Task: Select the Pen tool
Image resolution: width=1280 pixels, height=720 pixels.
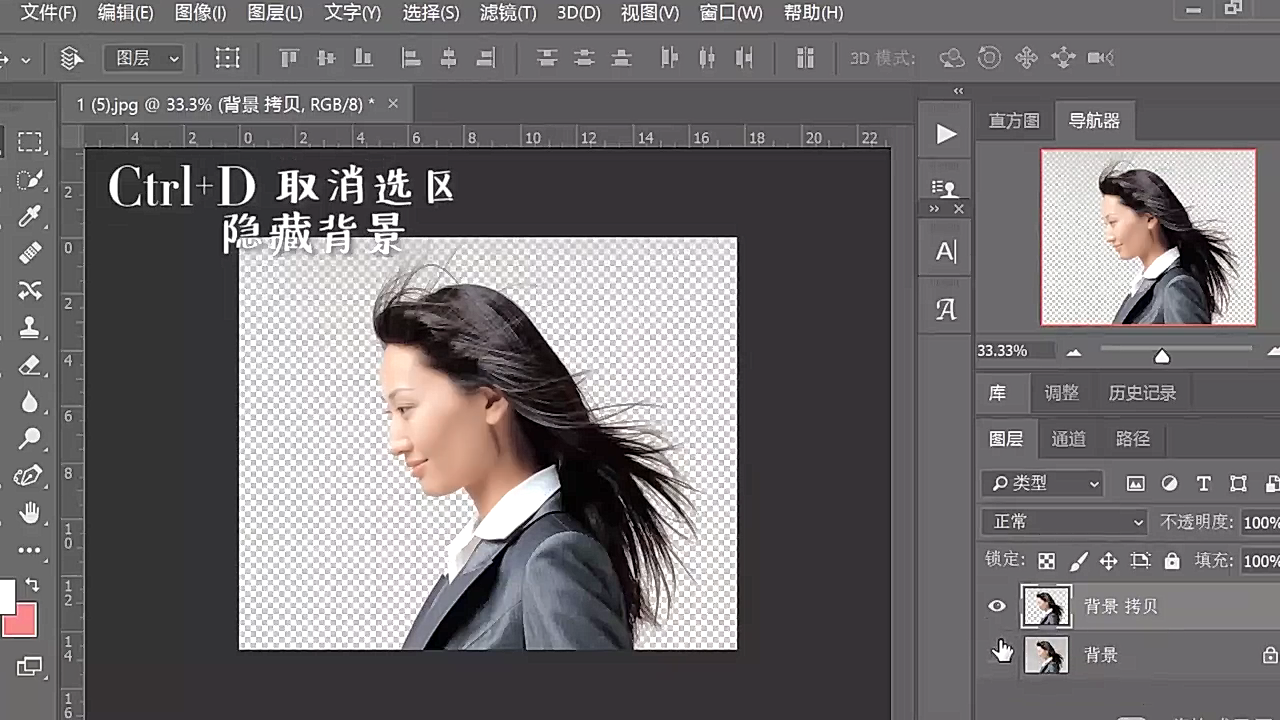Action: (30, 475)
